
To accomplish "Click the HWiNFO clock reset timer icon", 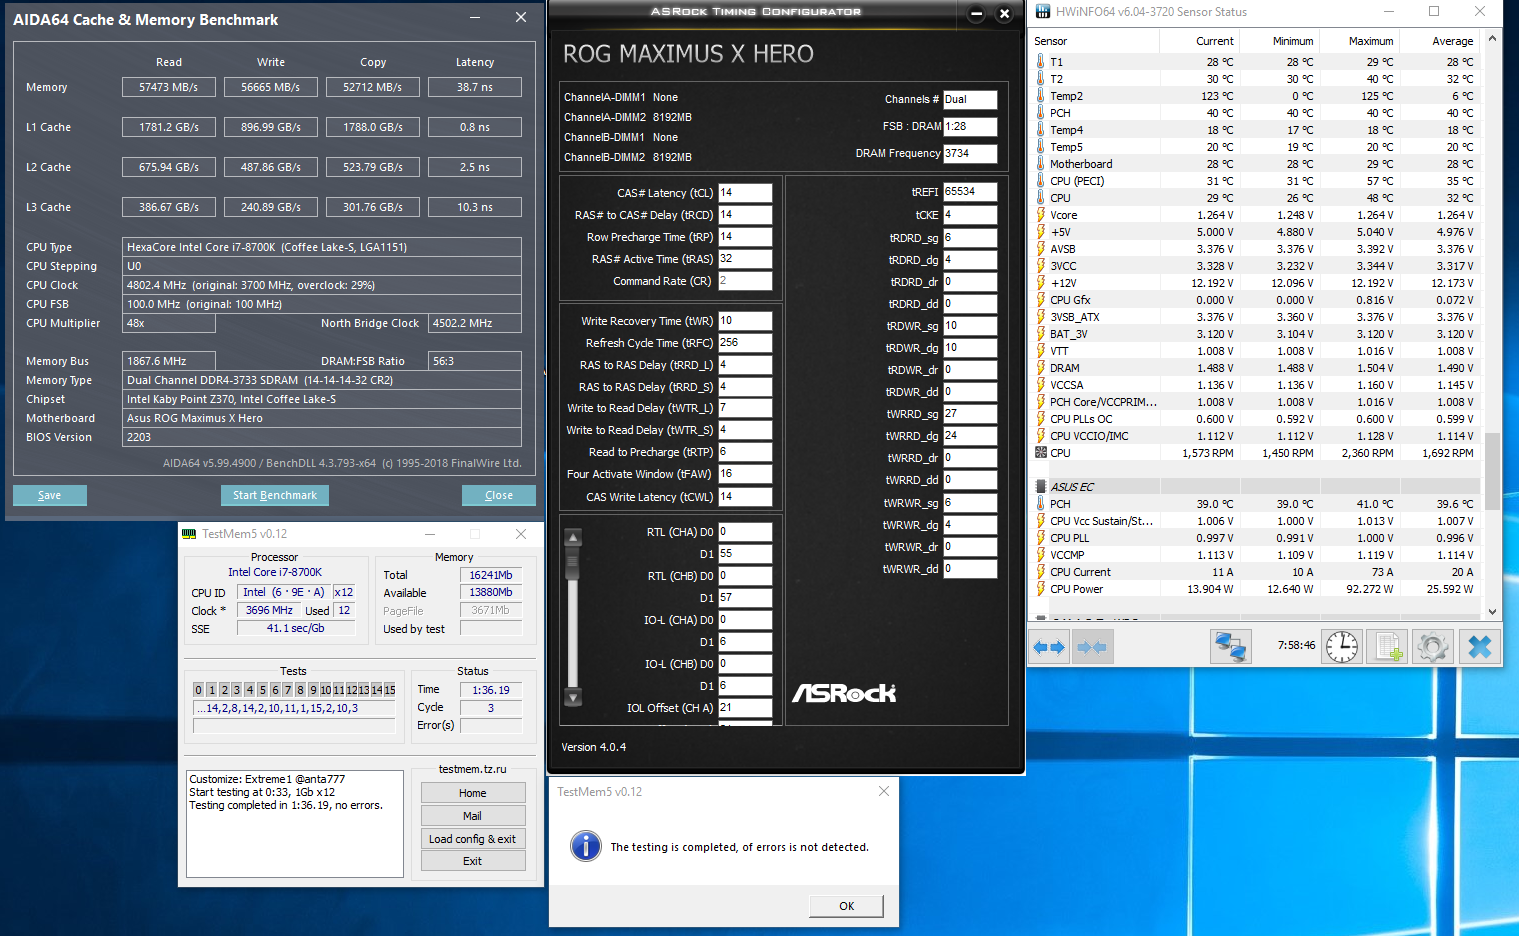I will coord(1342,647).
